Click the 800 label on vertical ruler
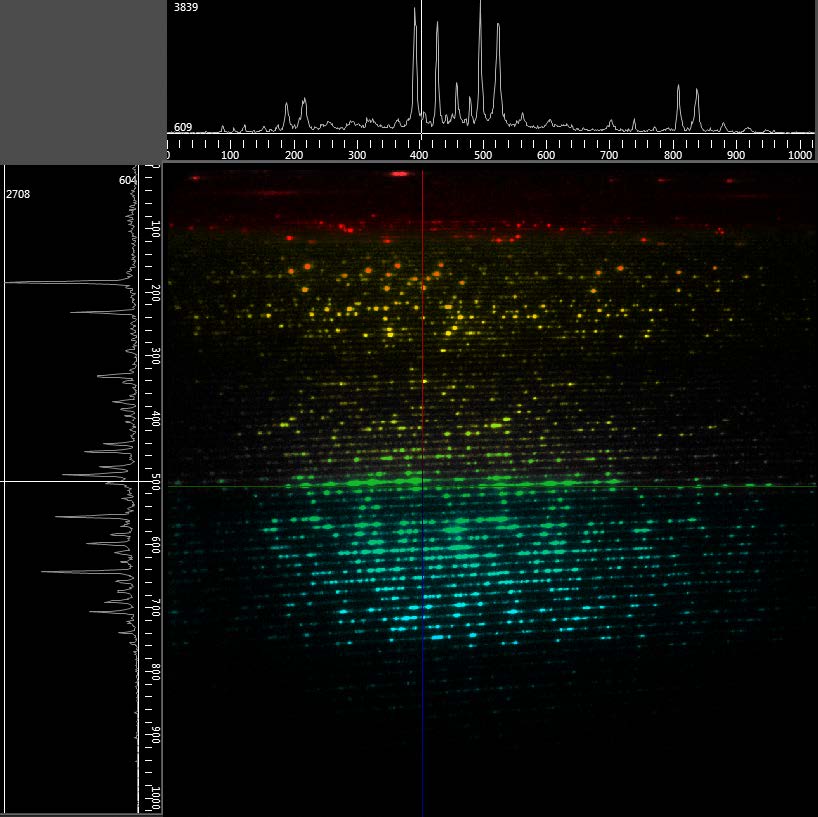Image resolution: width=818 pixels, height=817 pixels. (155, 672)
